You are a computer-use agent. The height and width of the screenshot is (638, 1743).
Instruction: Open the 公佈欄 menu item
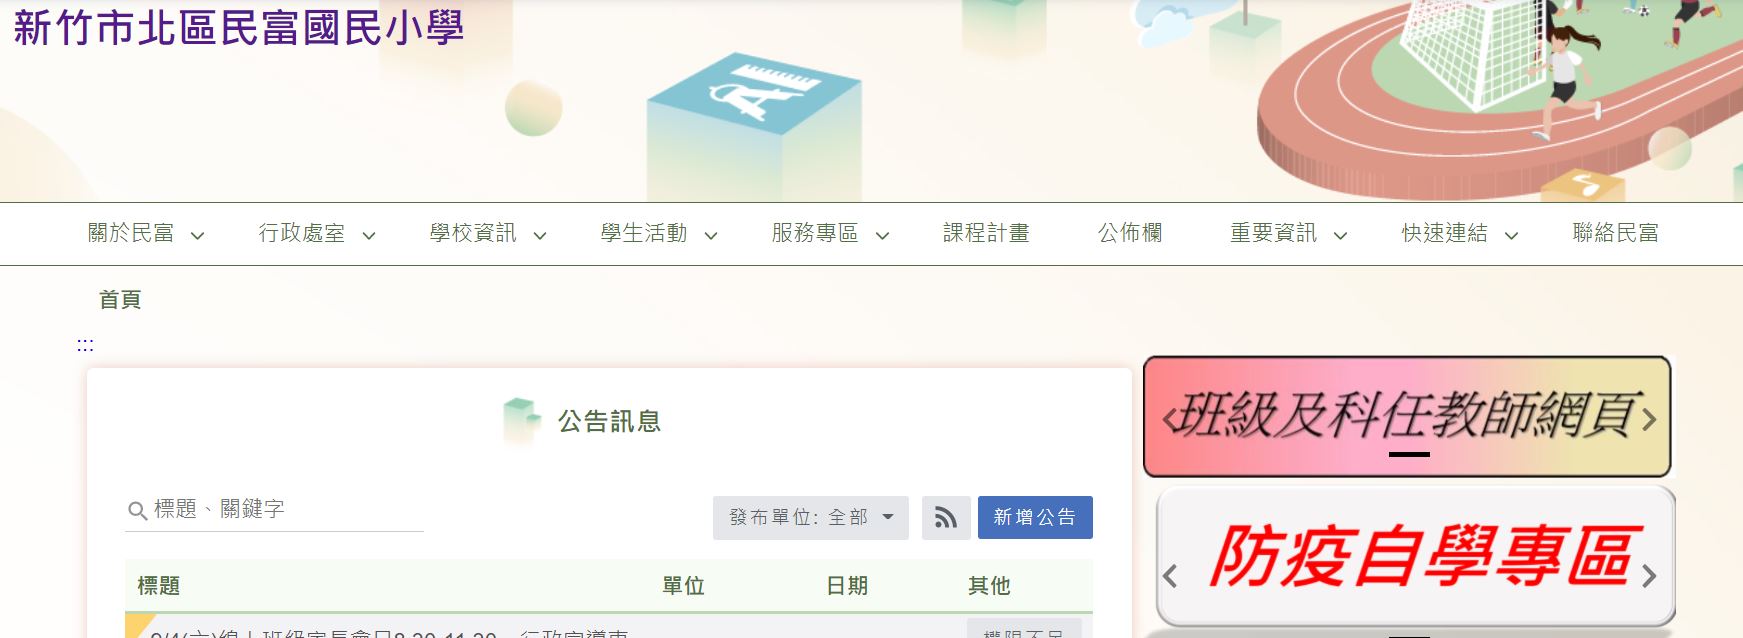[1130, 233]
